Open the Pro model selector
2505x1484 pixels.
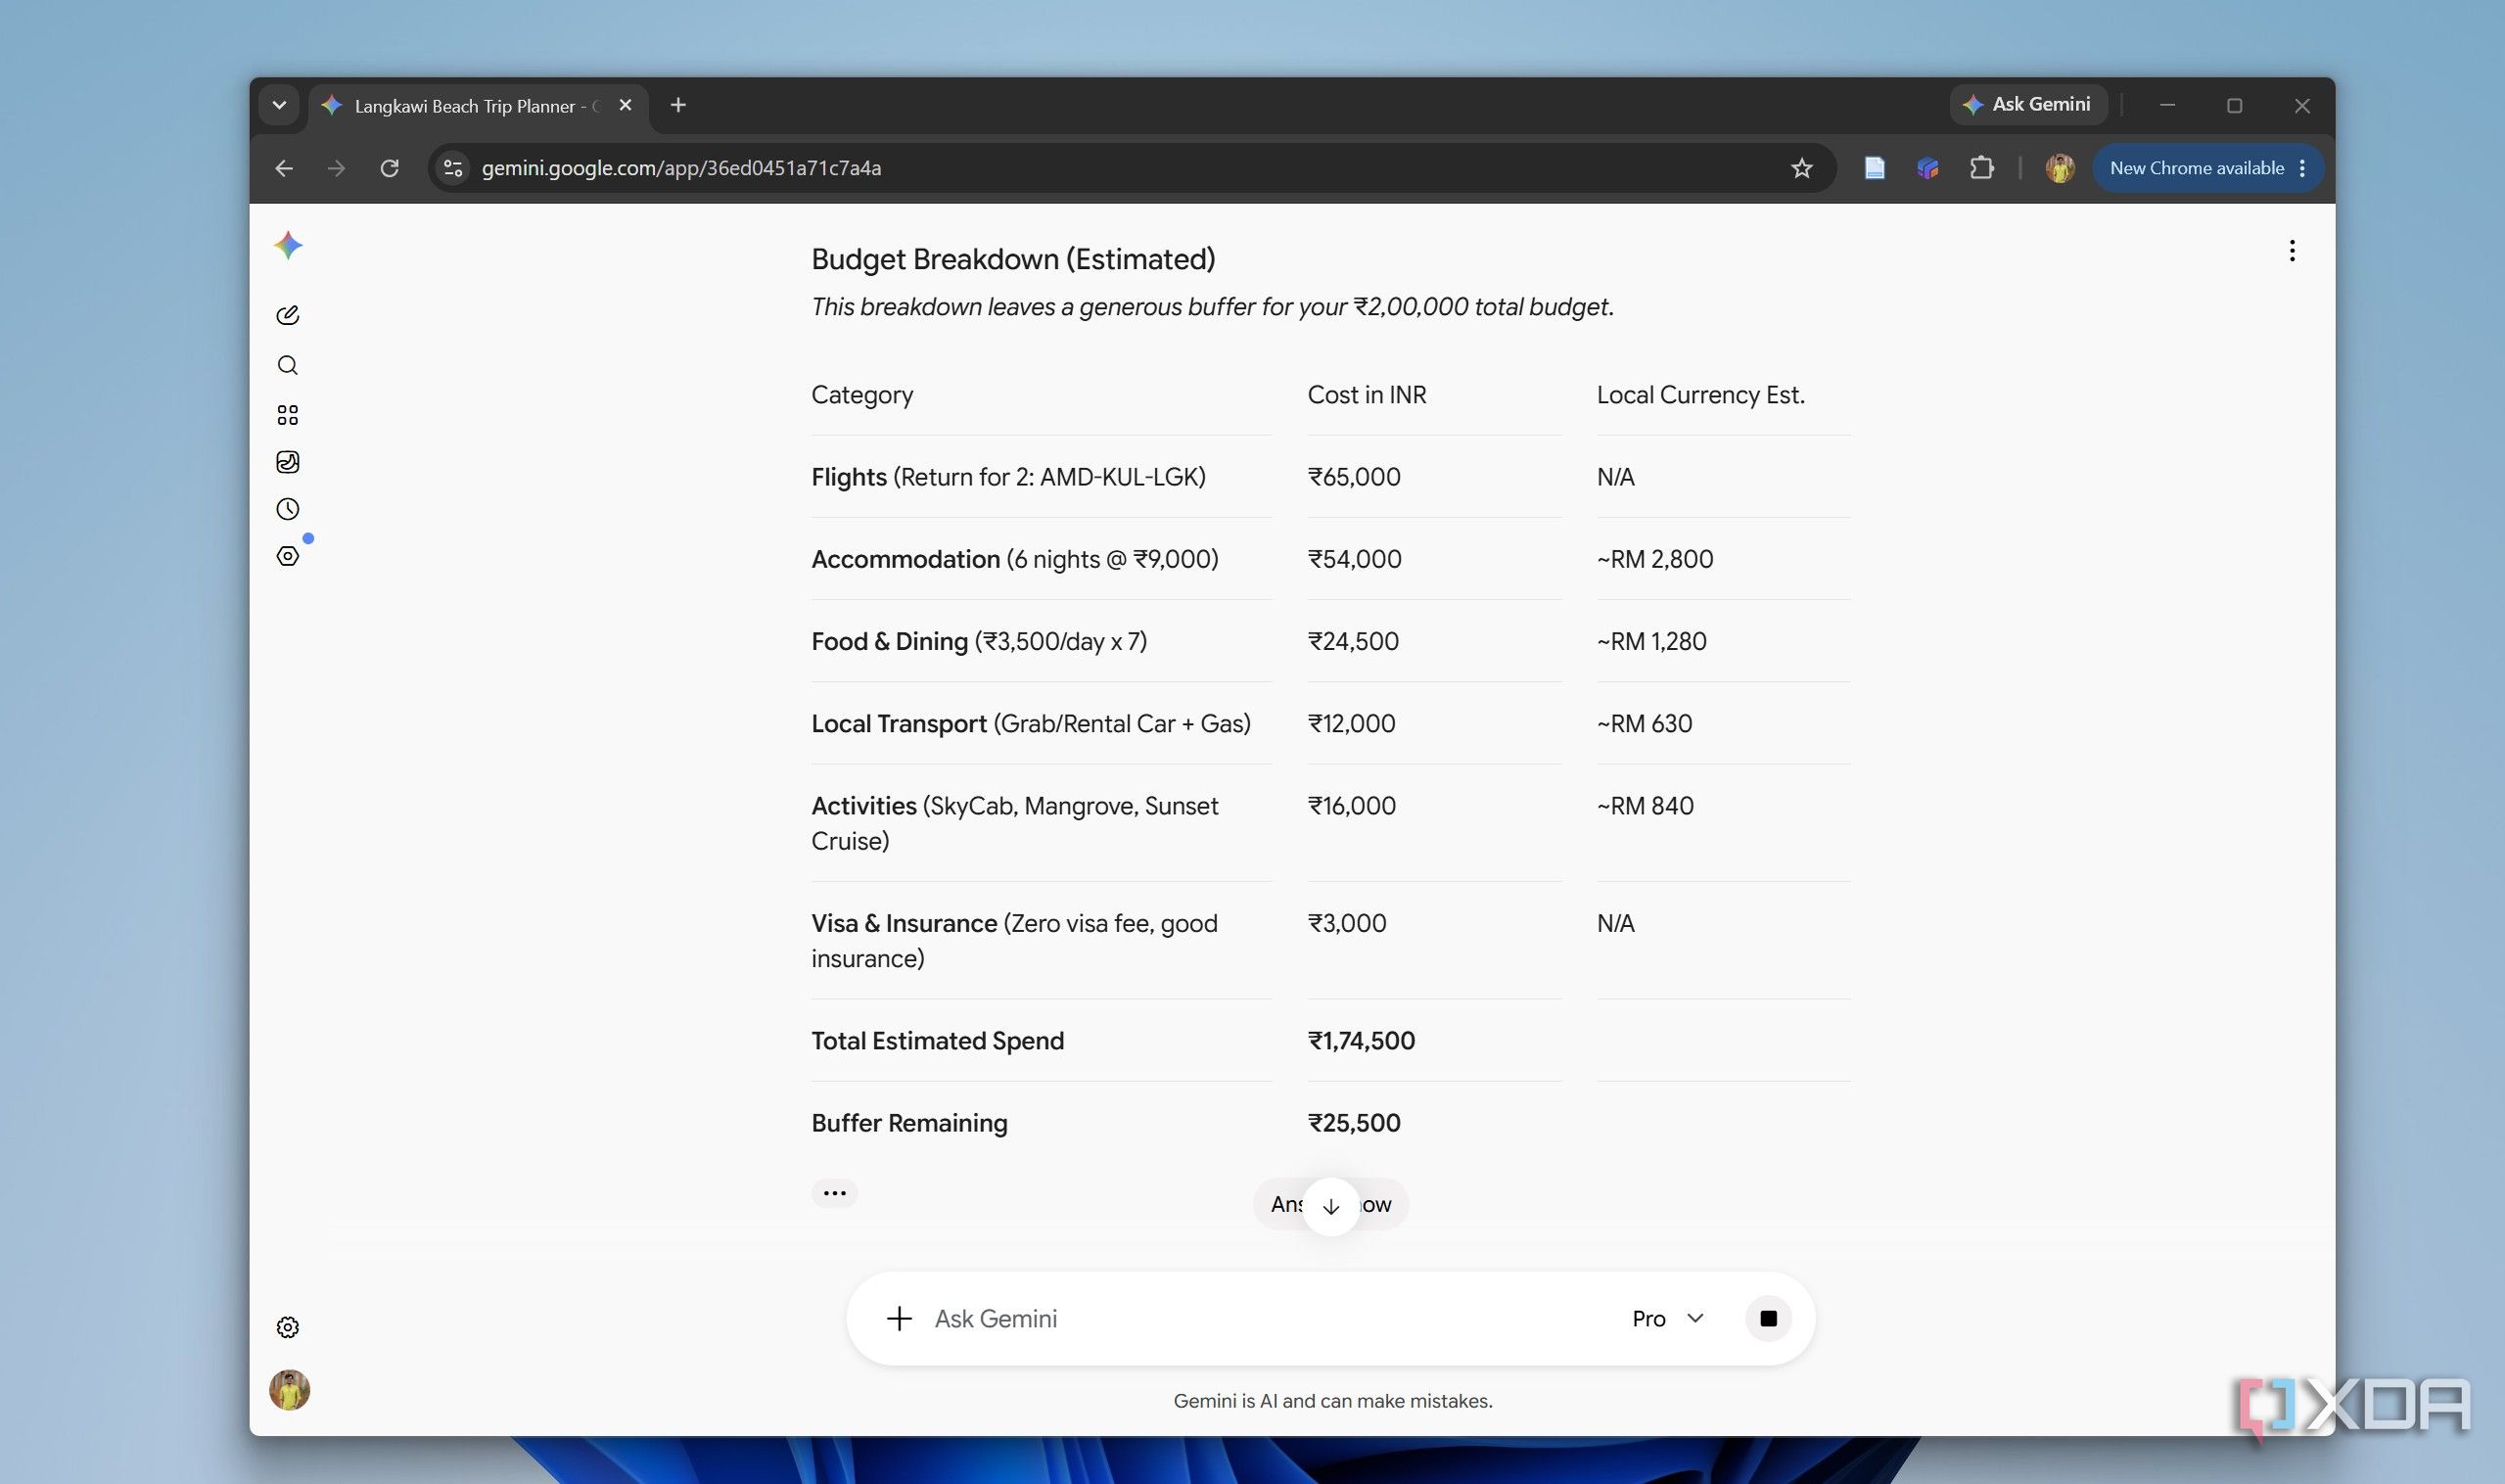[1667, 1318]
